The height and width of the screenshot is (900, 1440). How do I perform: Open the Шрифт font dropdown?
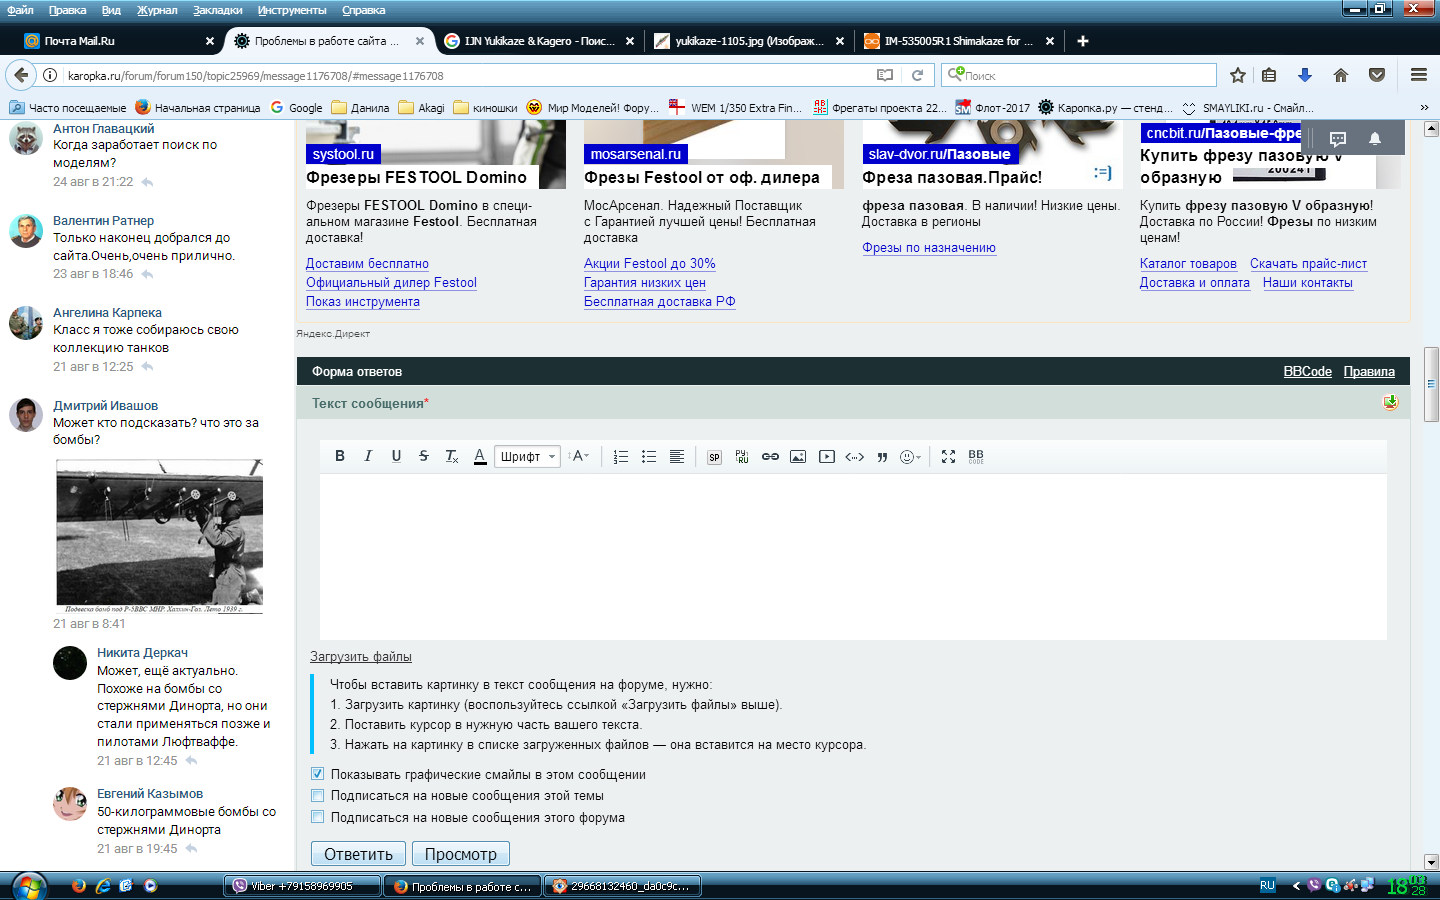tap(528, 456)
